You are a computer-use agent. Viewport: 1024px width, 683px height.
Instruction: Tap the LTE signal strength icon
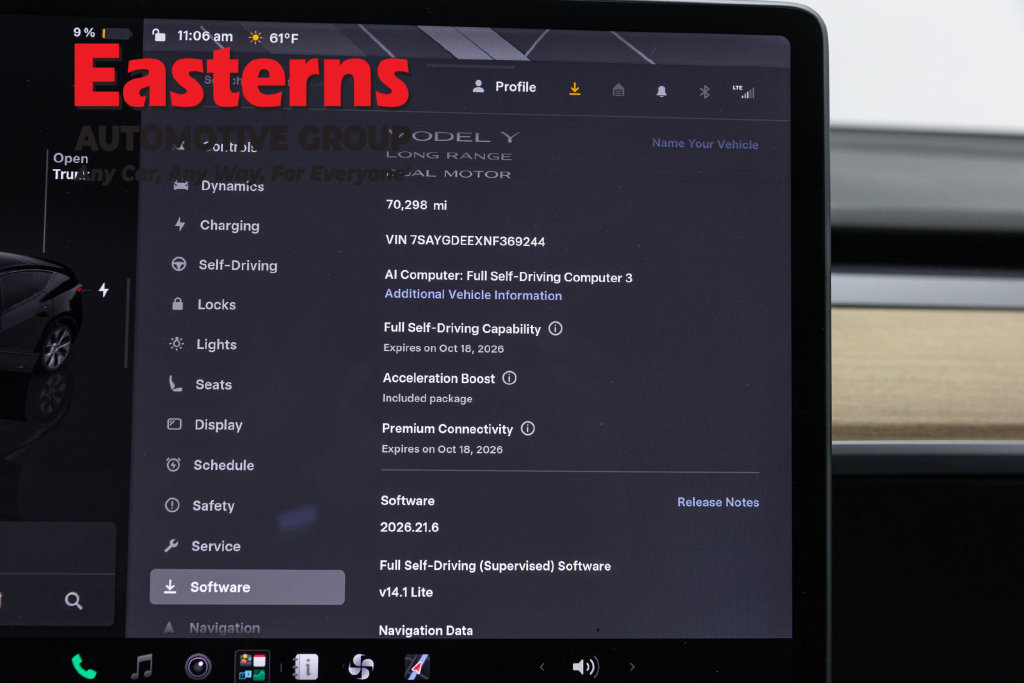point(743,92)
